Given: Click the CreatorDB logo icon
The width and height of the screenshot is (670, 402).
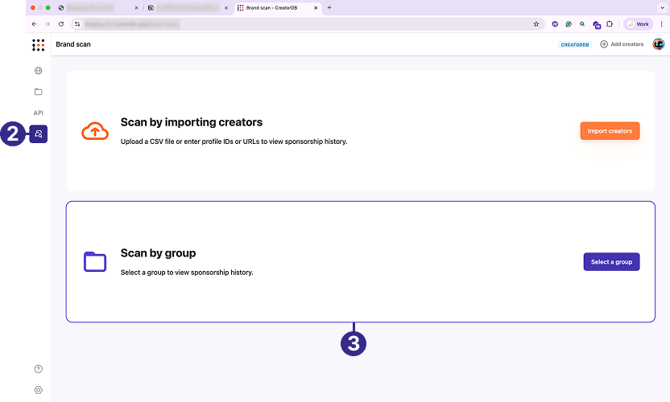Looking at the screenshot, I should pyautogui.click(x=38, y=45).
